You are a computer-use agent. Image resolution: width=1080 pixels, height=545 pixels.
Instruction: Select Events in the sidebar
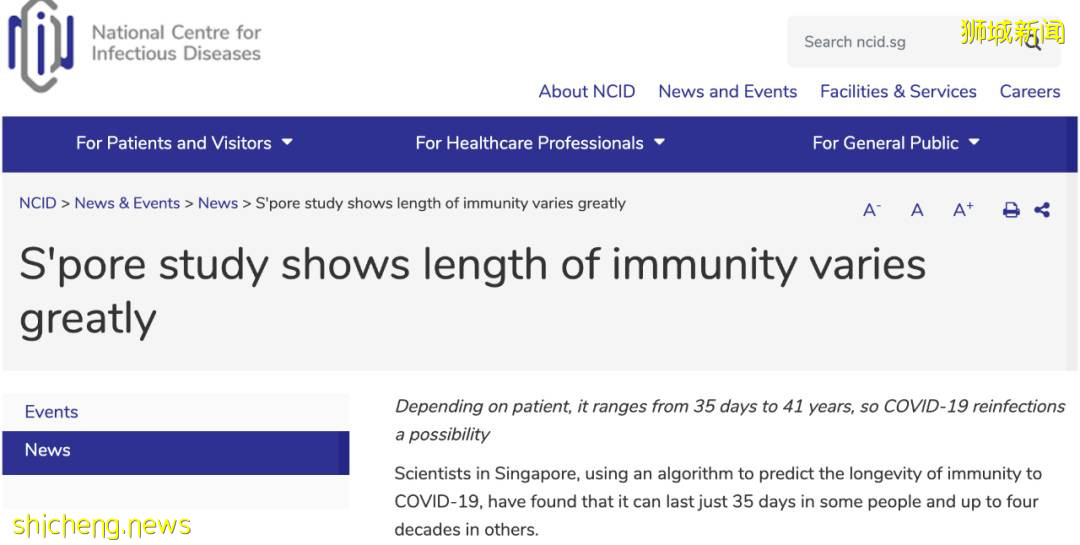click(x=52, y=412)
